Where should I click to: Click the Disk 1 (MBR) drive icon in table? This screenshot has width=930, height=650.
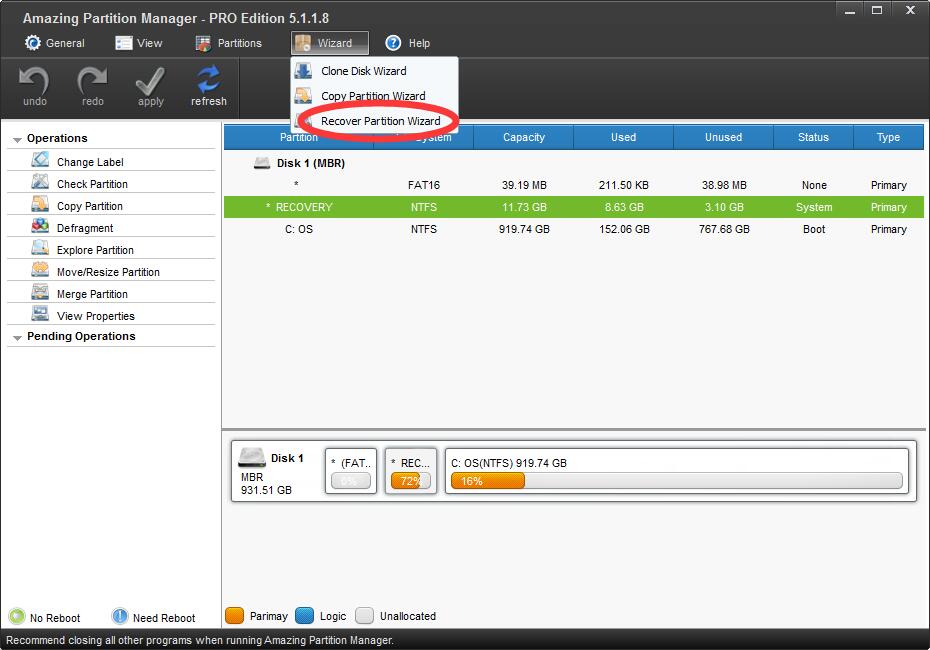click(x=262, y=162)
